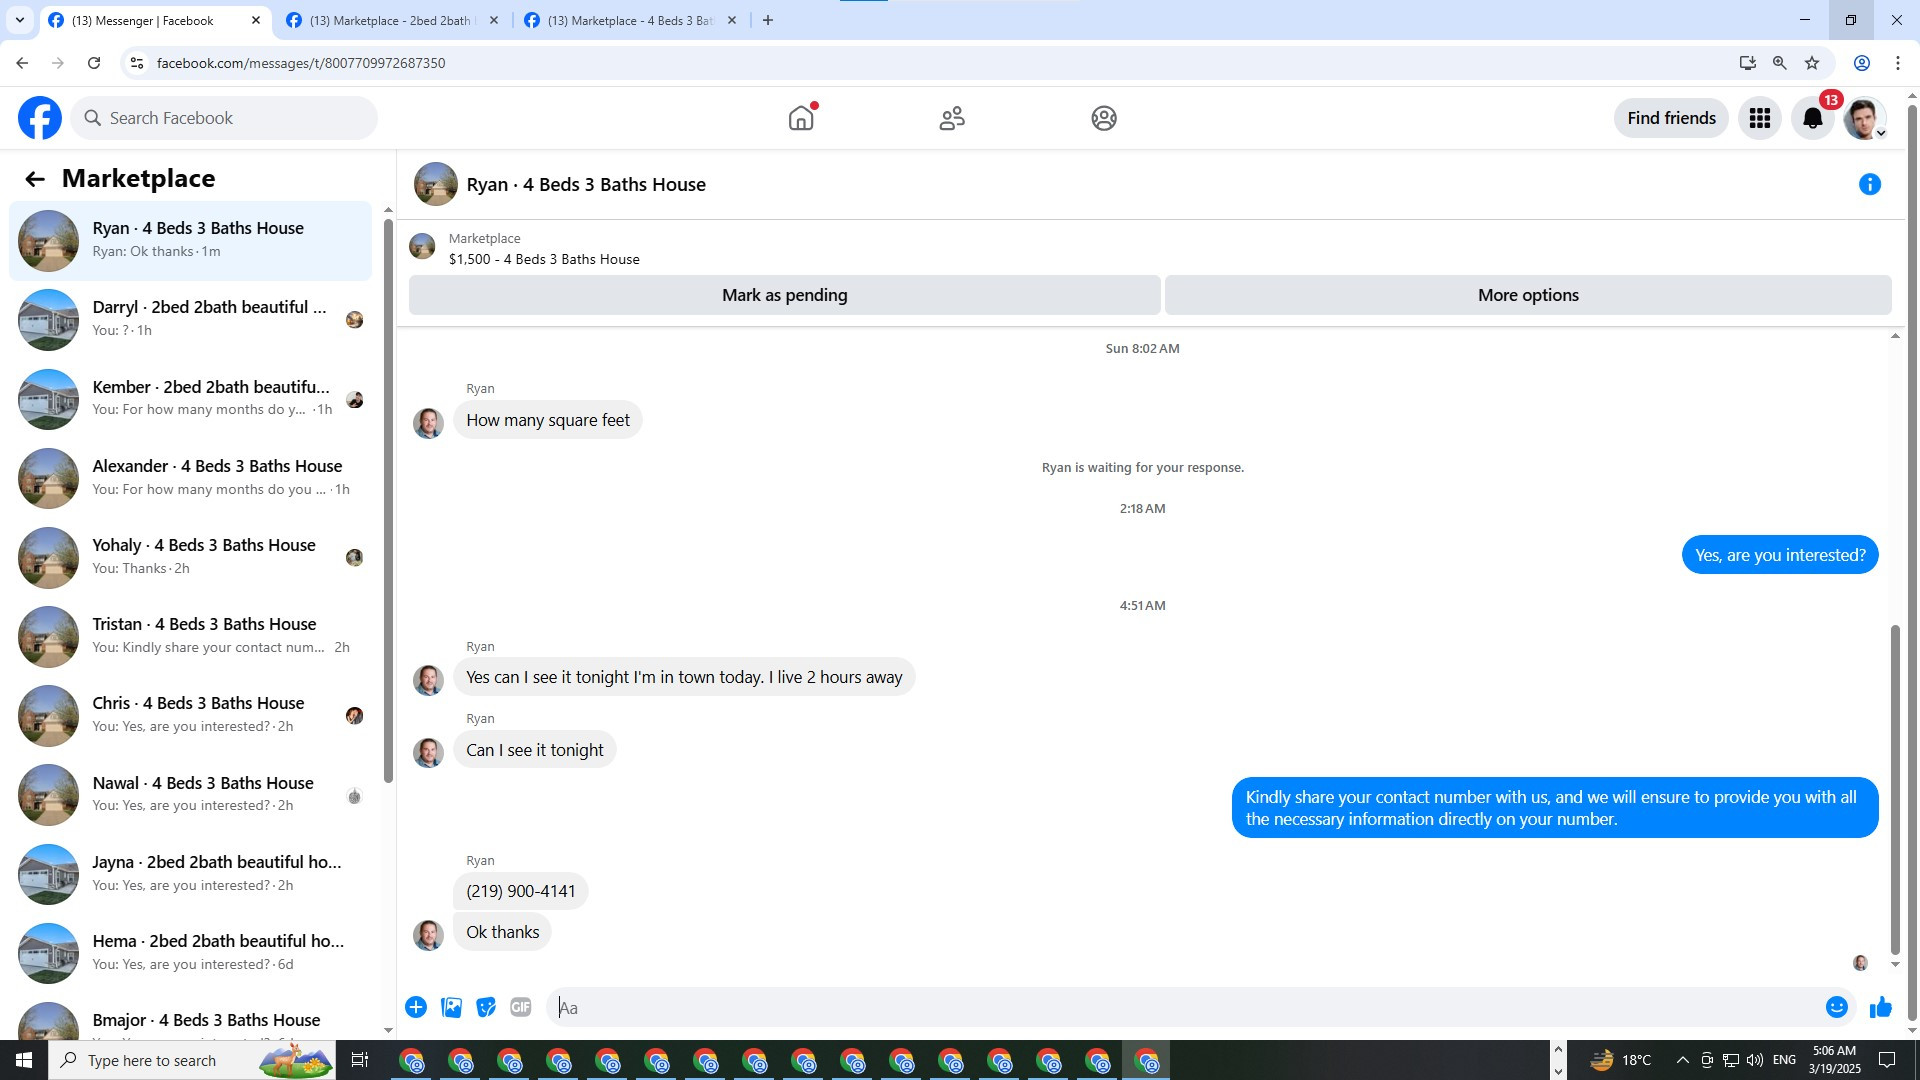The height and width of the screenshot is (1080, 1920).
Task: Open the Darryl 2bed 2bath conversation
Action: pos(190,319)
